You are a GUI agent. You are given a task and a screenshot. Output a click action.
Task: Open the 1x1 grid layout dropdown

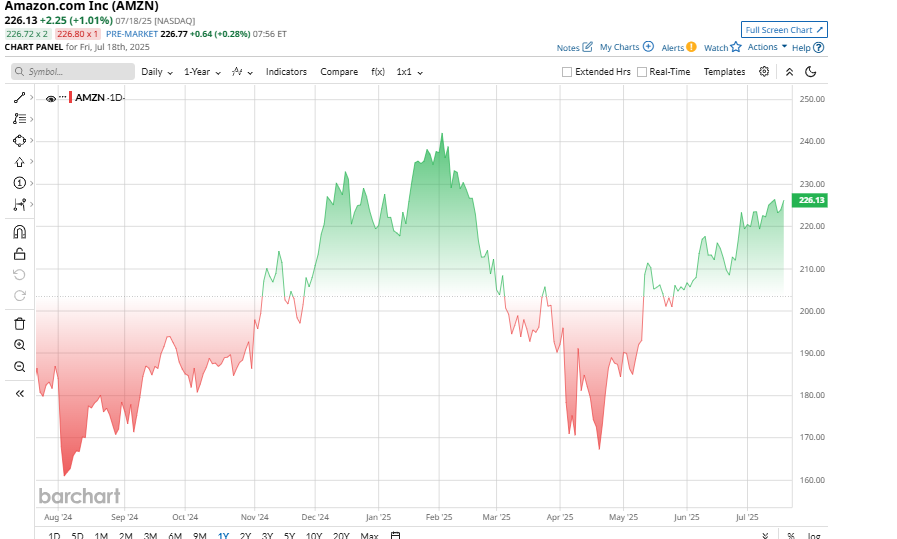pyautogui.click(x=410, y=72)
